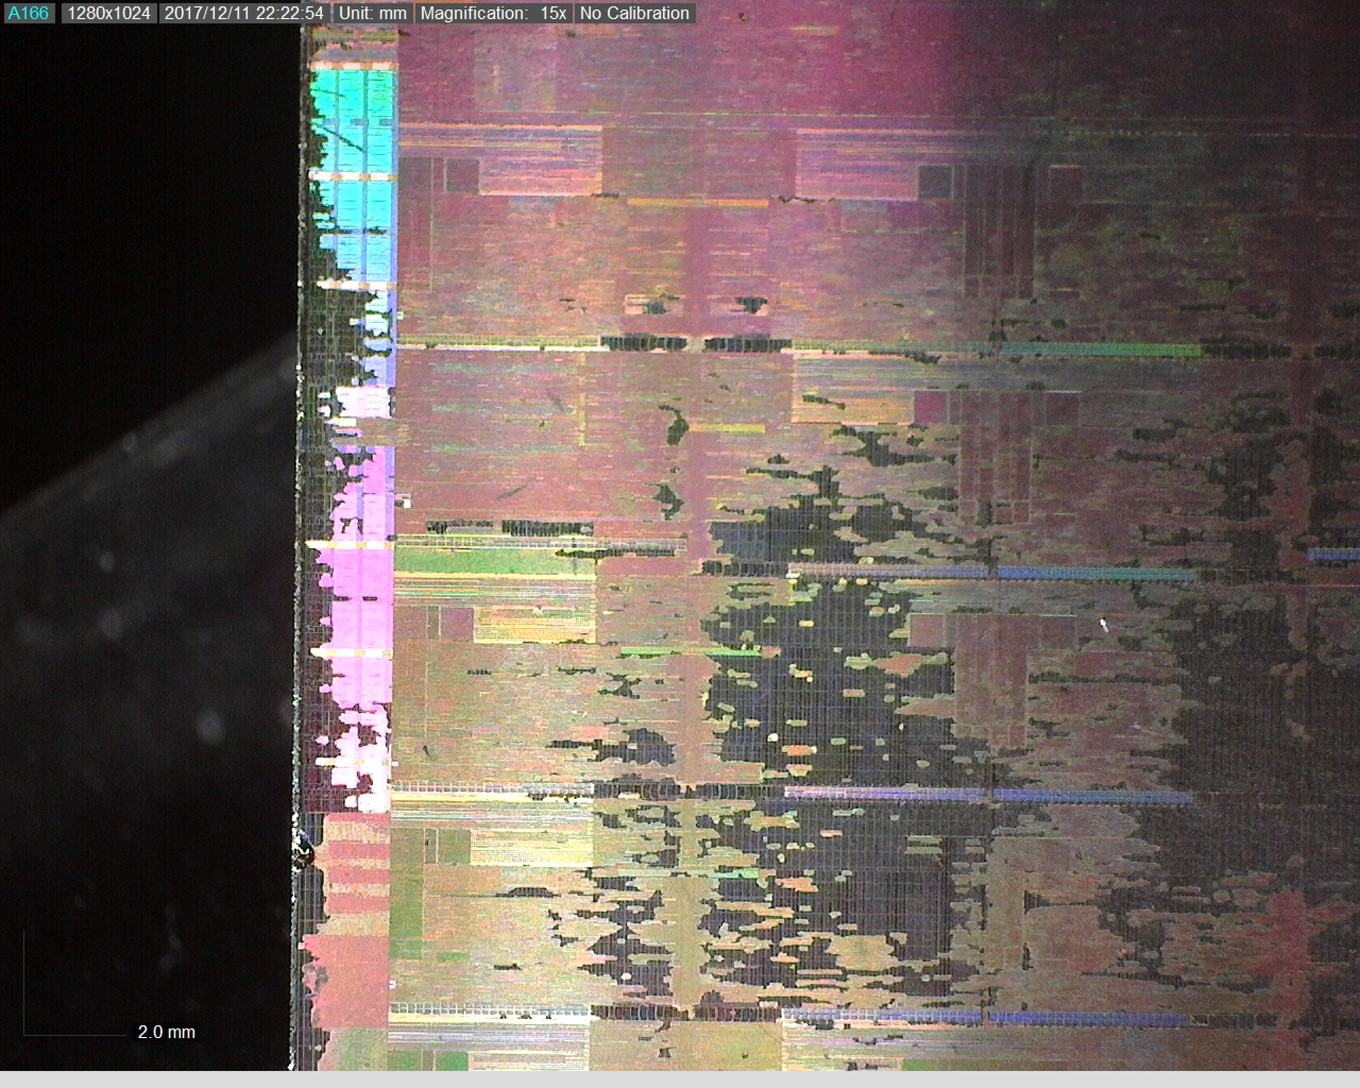The width and height of the screenshot is (1360, 1088).
Task: Click the Magnification: 15x label
Action: click(x=493, y=13)
